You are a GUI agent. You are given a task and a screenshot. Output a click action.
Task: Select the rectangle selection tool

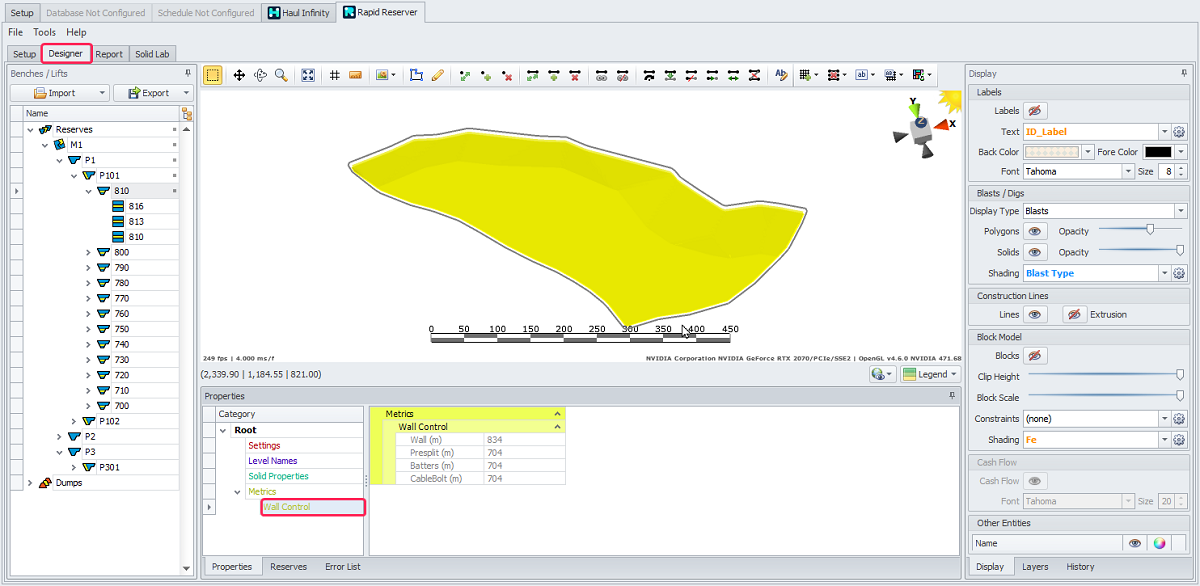[213, 75]
